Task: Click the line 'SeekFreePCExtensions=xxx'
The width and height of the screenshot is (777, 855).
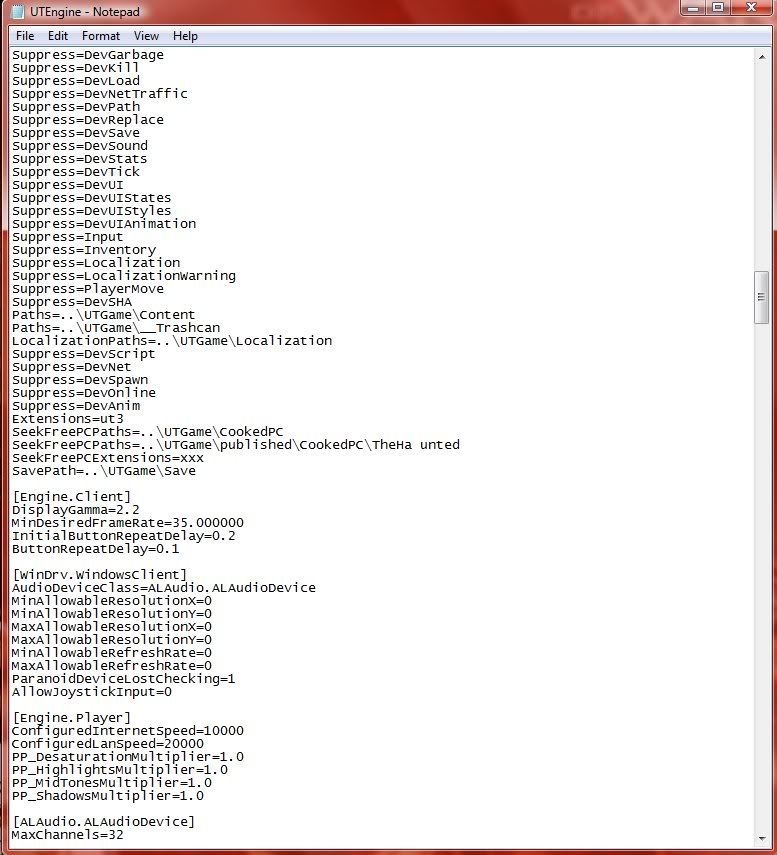Action: click(x=108, y=458)
